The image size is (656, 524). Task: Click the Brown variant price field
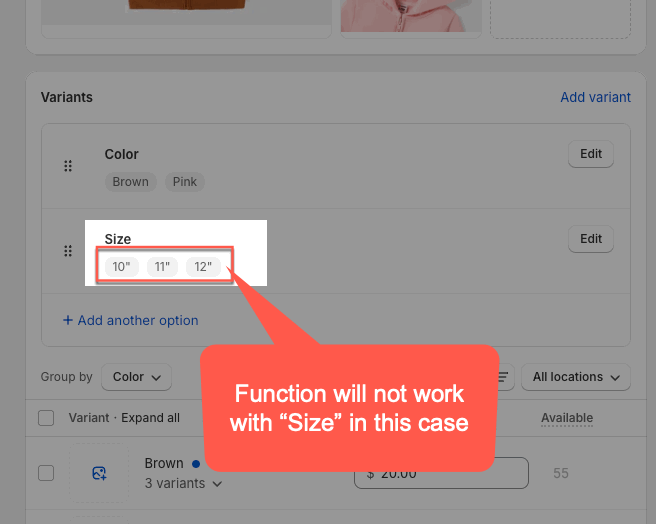point(441,473)
